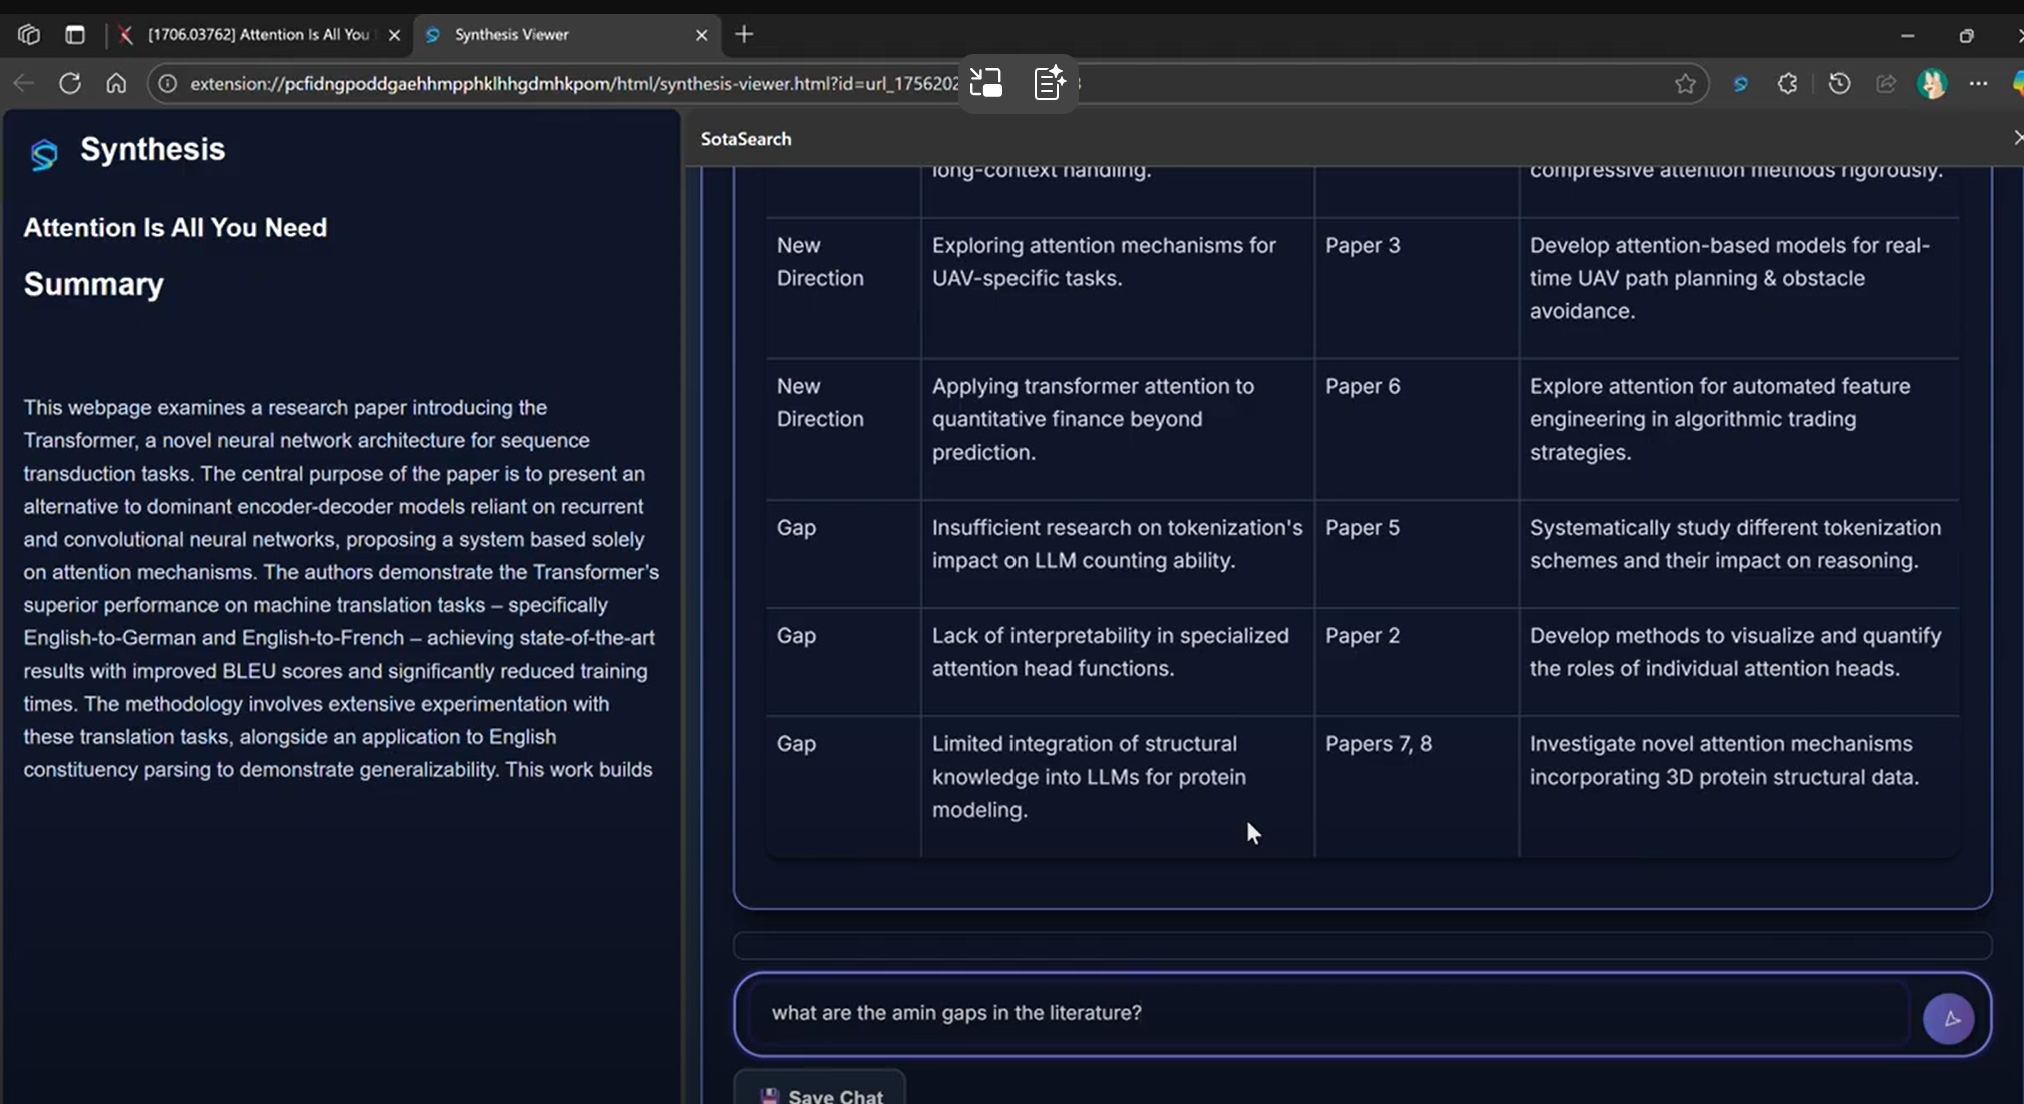Click the 'Paper 3' table cell

[x=1416, y=288]
